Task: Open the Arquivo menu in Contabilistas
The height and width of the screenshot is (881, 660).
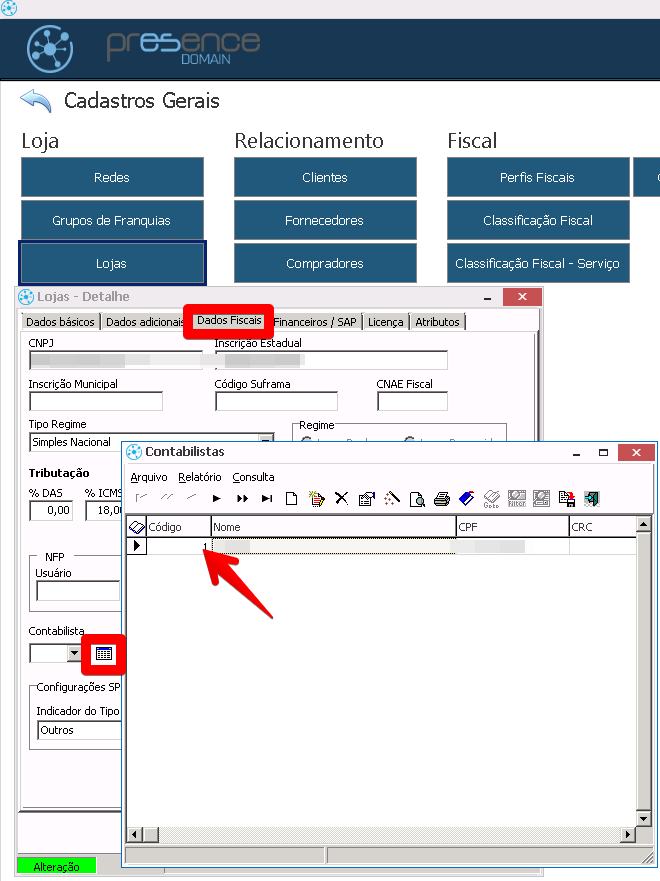Action: click(149, 477)
